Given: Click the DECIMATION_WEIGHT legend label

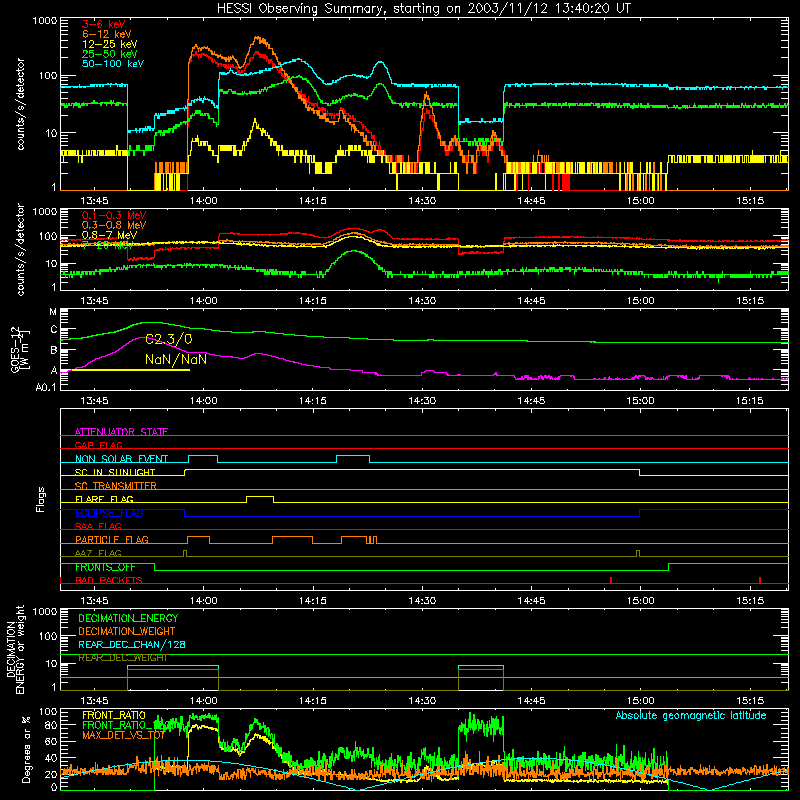Looking at the screenshot, I should tap(127, 631).
